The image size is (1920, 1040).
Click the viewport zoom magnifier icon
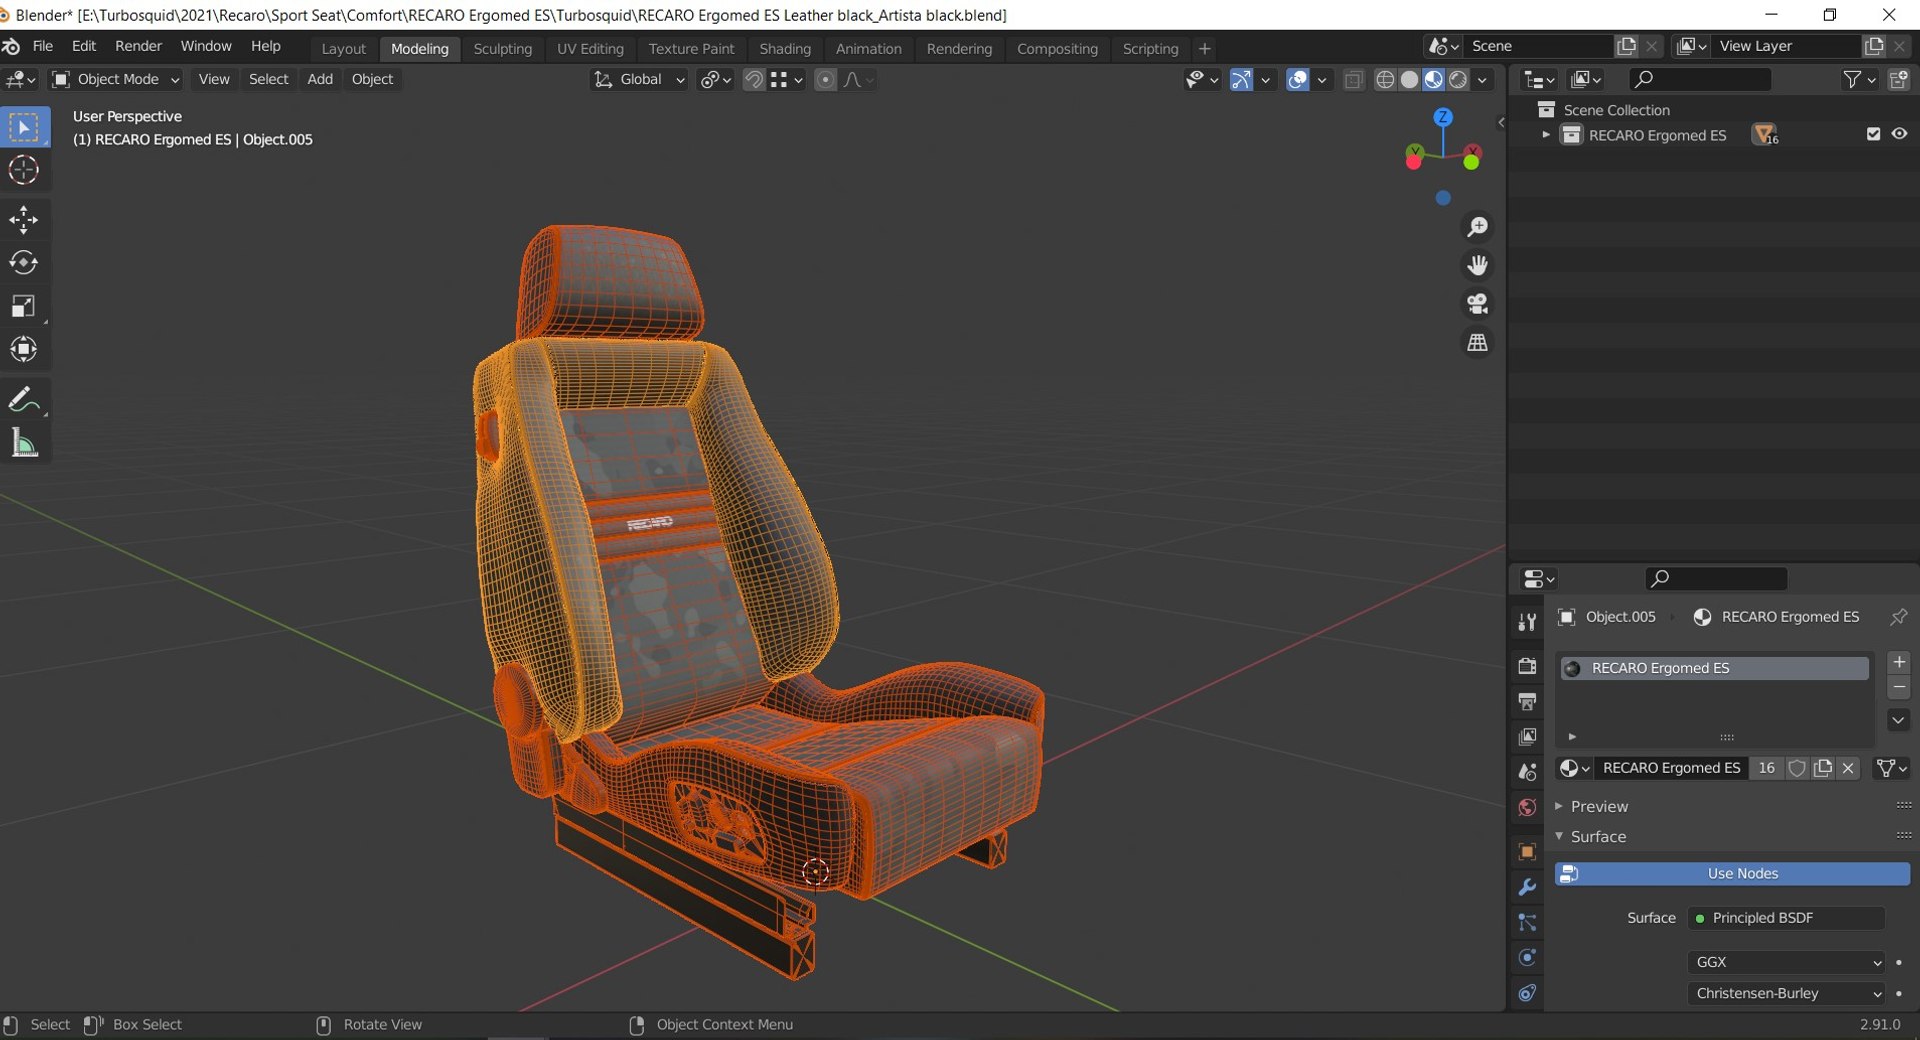pyautogui.click(x=1477, y=227)
